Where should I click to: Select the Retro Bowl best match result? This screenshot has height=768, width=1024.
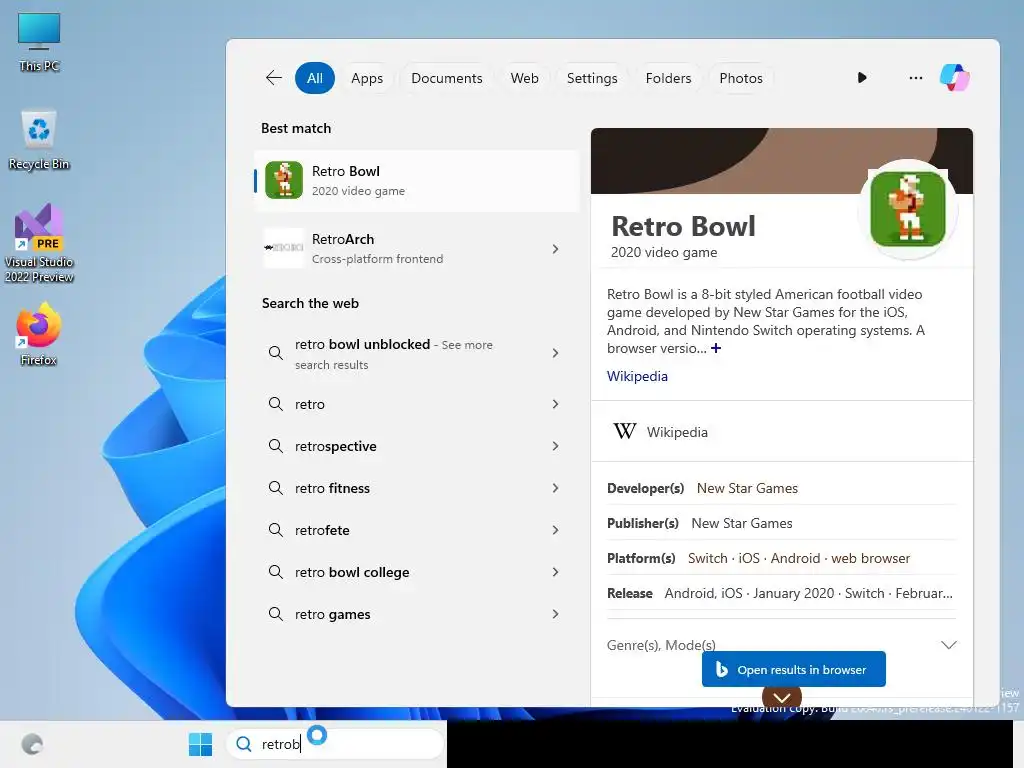point(417,181)
